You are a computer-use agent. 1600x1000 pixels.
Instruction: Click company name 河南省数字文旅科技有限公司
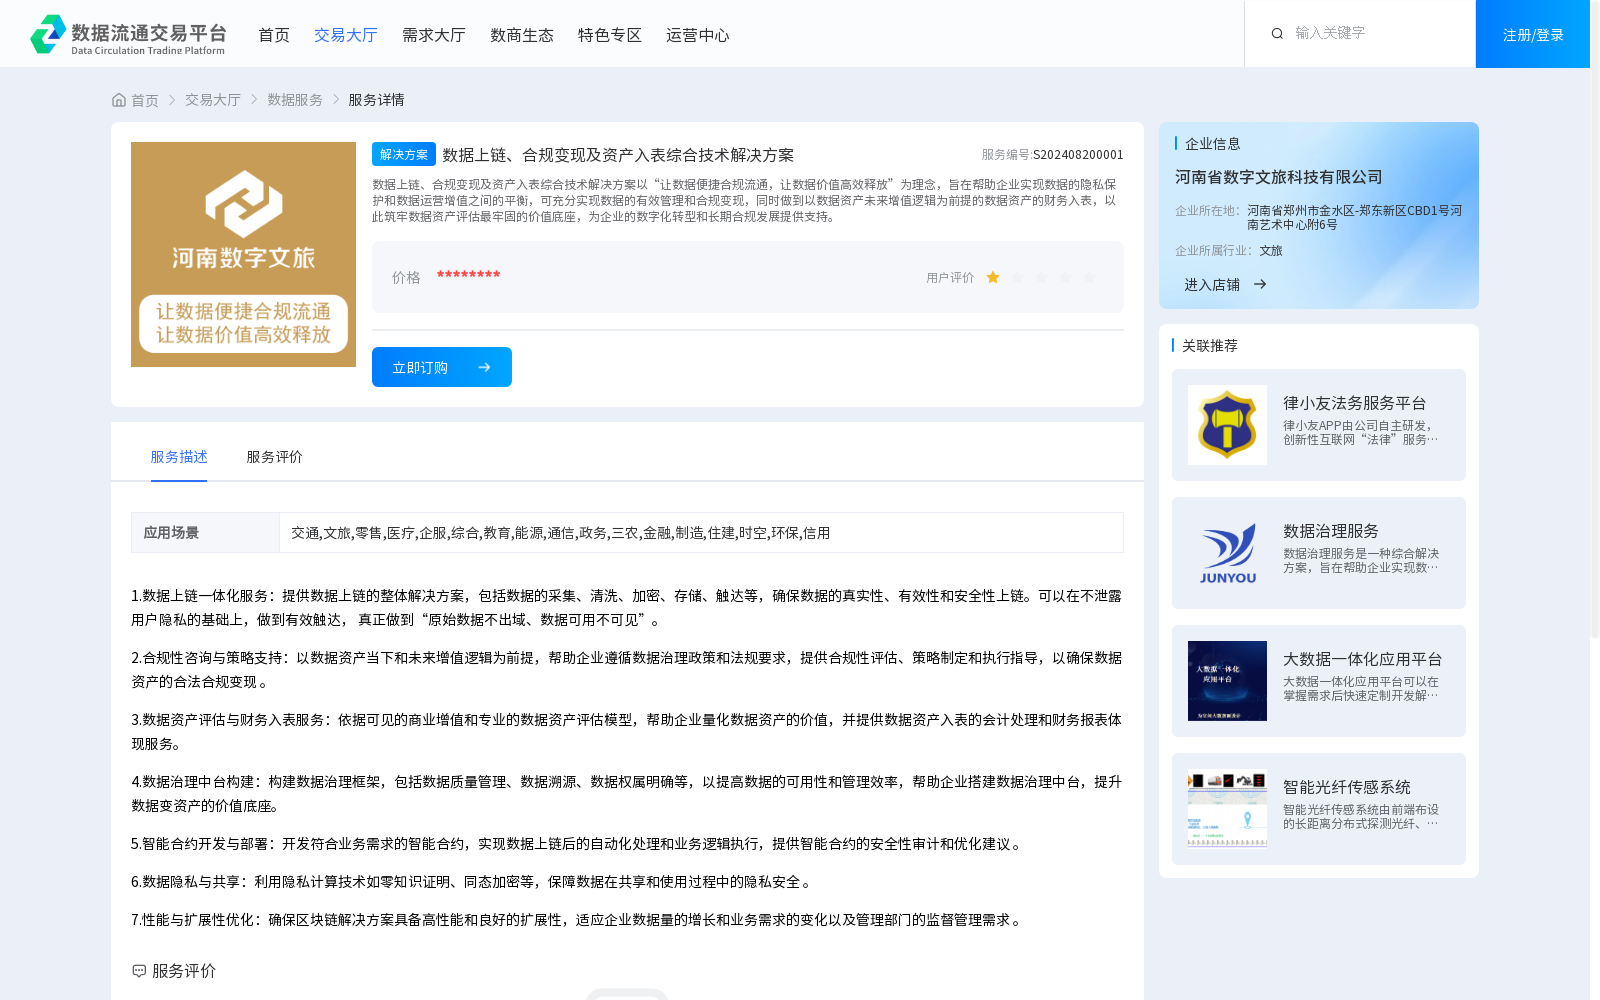coord(1279,177)
